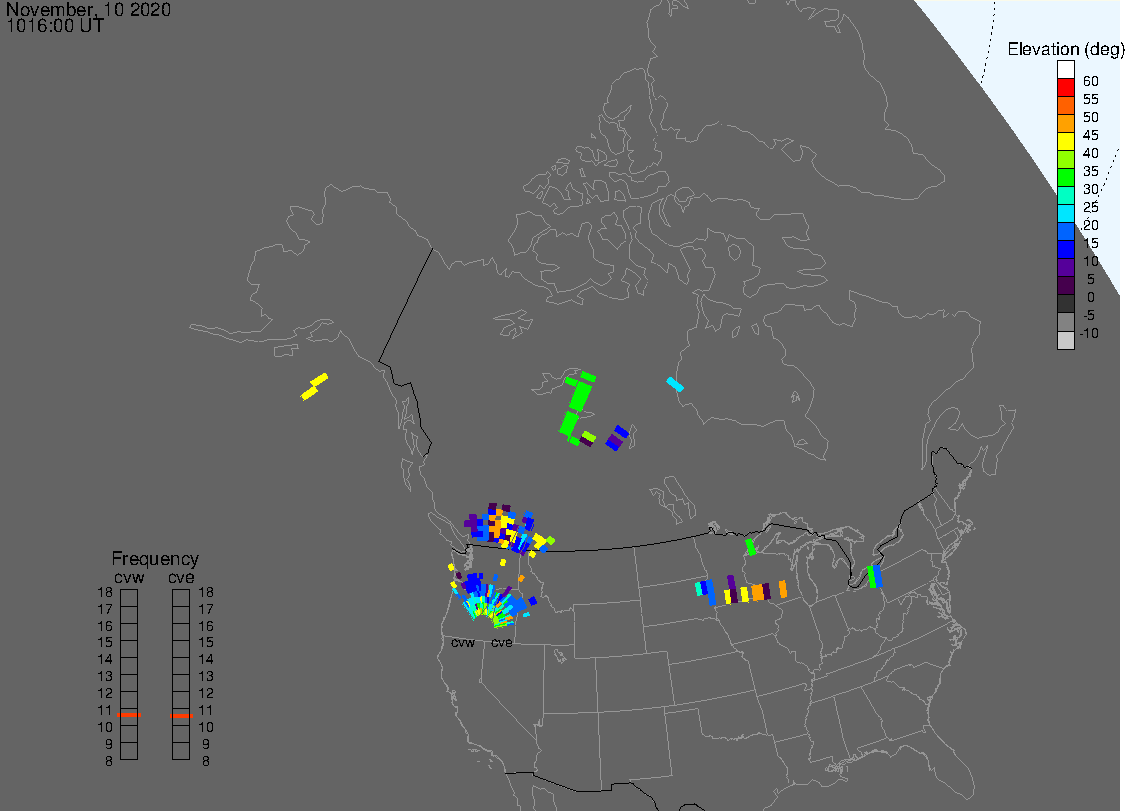Click the 'Frequency' legend heading

(155, 558)
